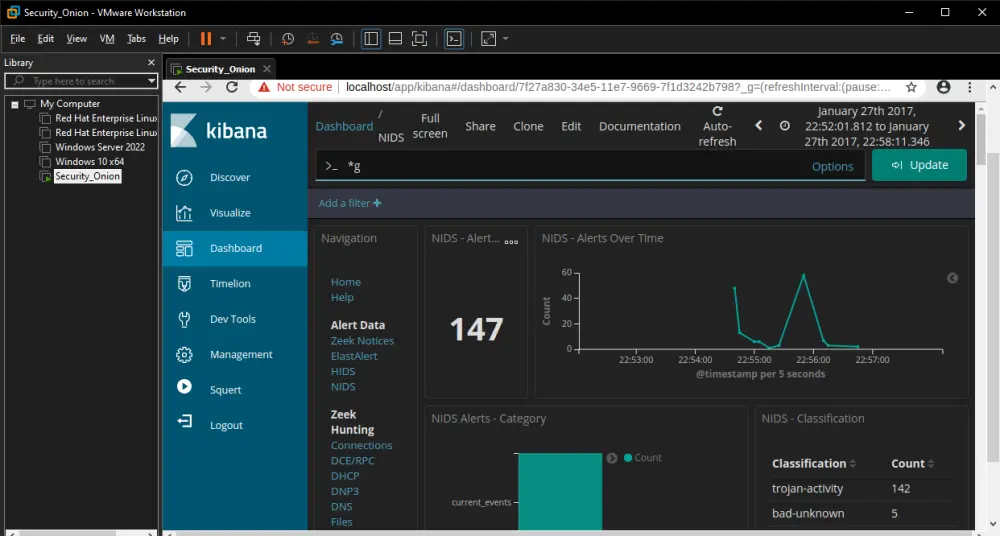
Task: Click the Not secure warning icon
Action: point(264,87)
